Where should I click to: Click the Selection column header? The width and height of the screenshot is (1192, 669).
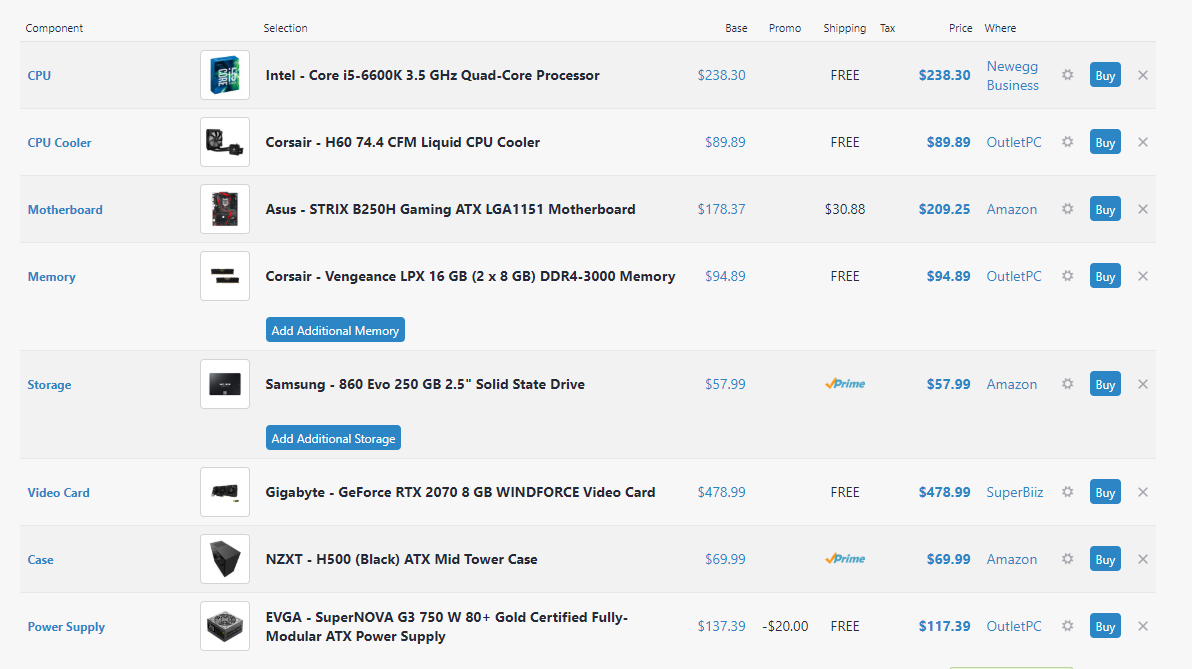pyautogui.click(x=286, y=28)
